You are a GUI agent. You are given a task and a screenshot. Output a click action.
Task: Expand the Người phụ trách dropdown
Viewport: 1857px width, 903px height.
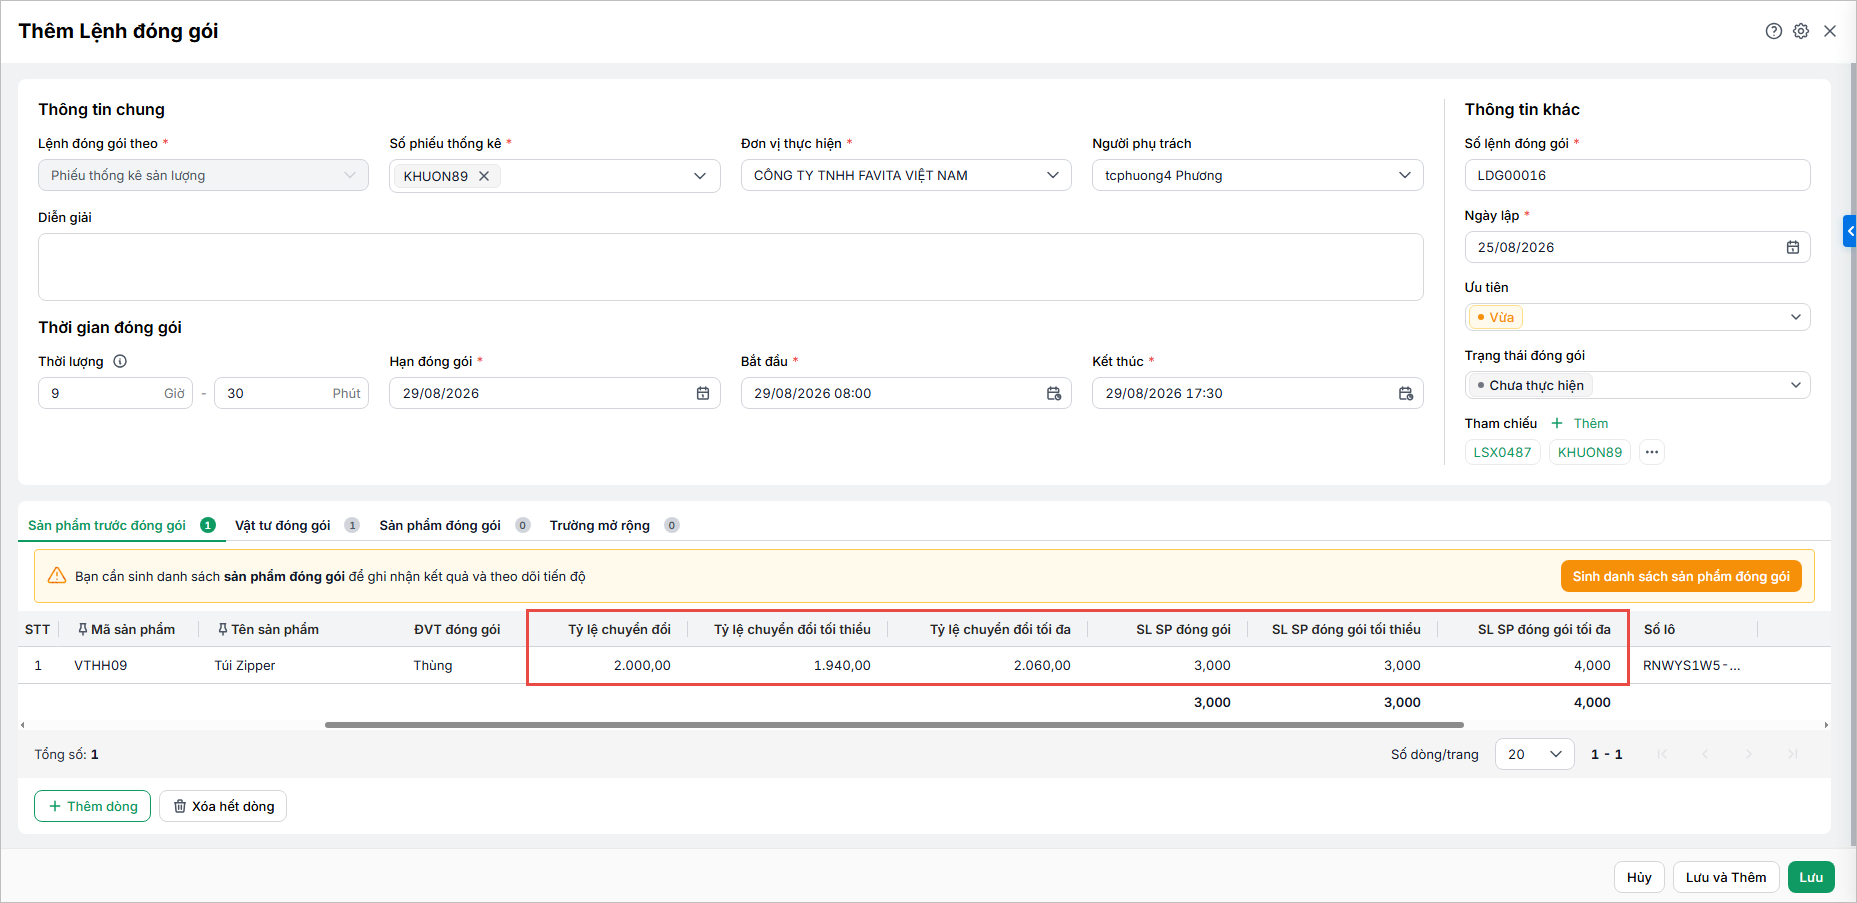tap(1405, 175)
